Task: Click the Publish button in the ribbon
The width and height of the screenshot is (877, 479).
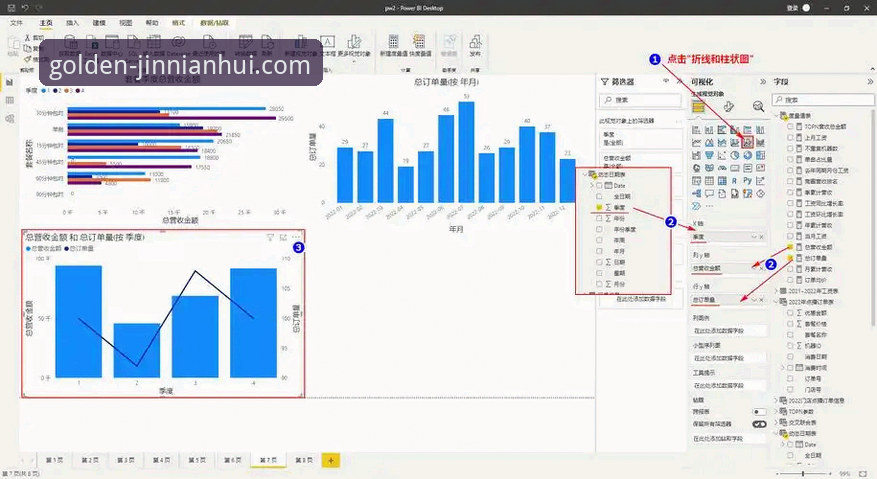Action: pos(475,45)
